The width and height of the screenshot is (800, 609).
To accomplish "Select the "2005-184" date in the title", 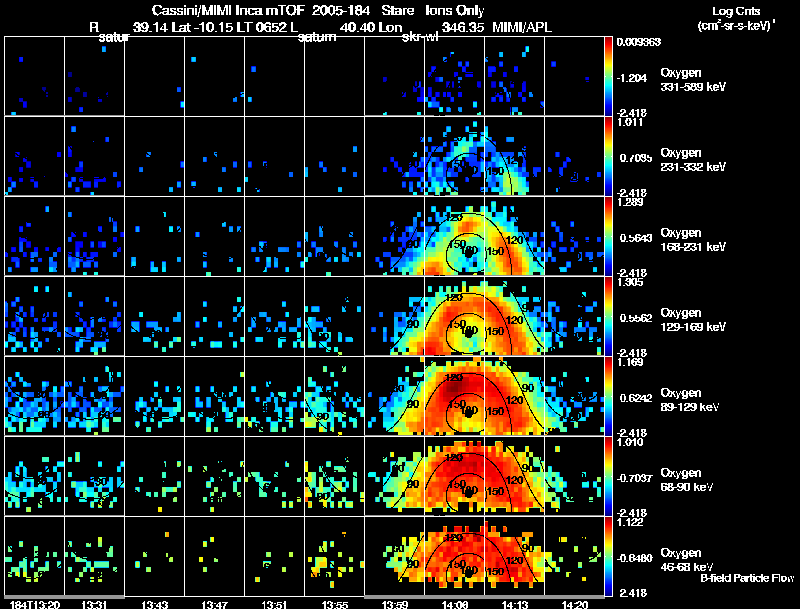I will [341, 11].
